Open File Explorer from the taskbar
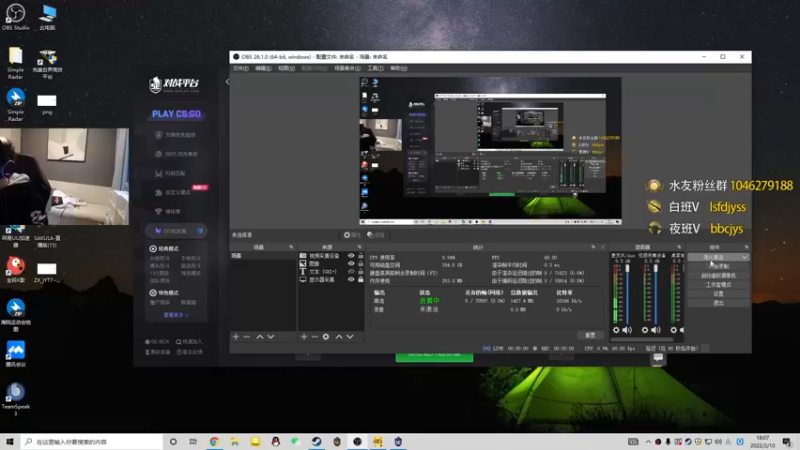 click(235, 442)
